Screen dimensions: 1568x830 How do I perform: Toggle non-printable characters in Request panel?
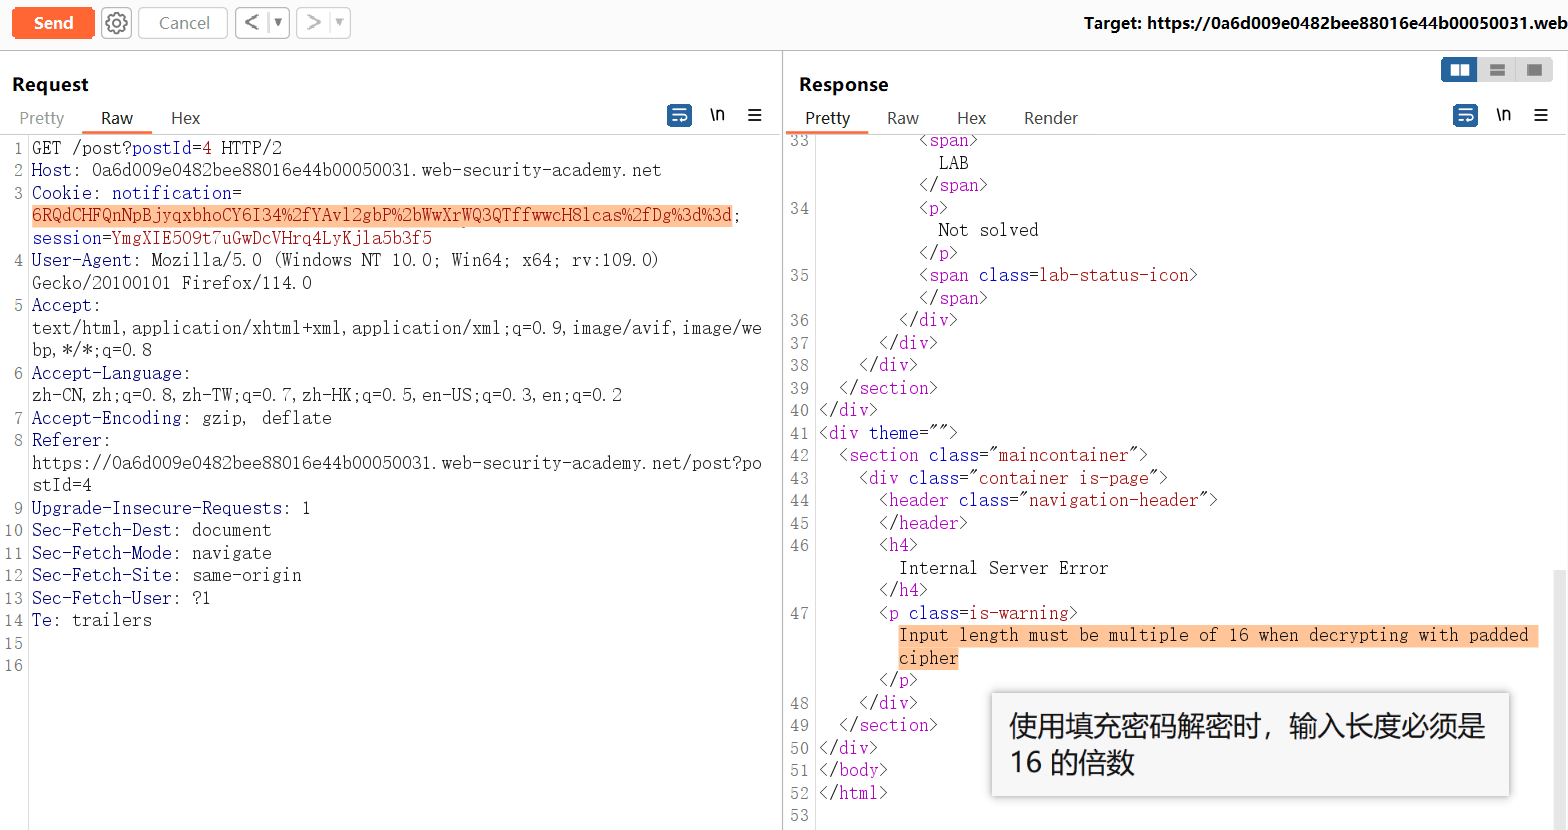coord(717,115)
